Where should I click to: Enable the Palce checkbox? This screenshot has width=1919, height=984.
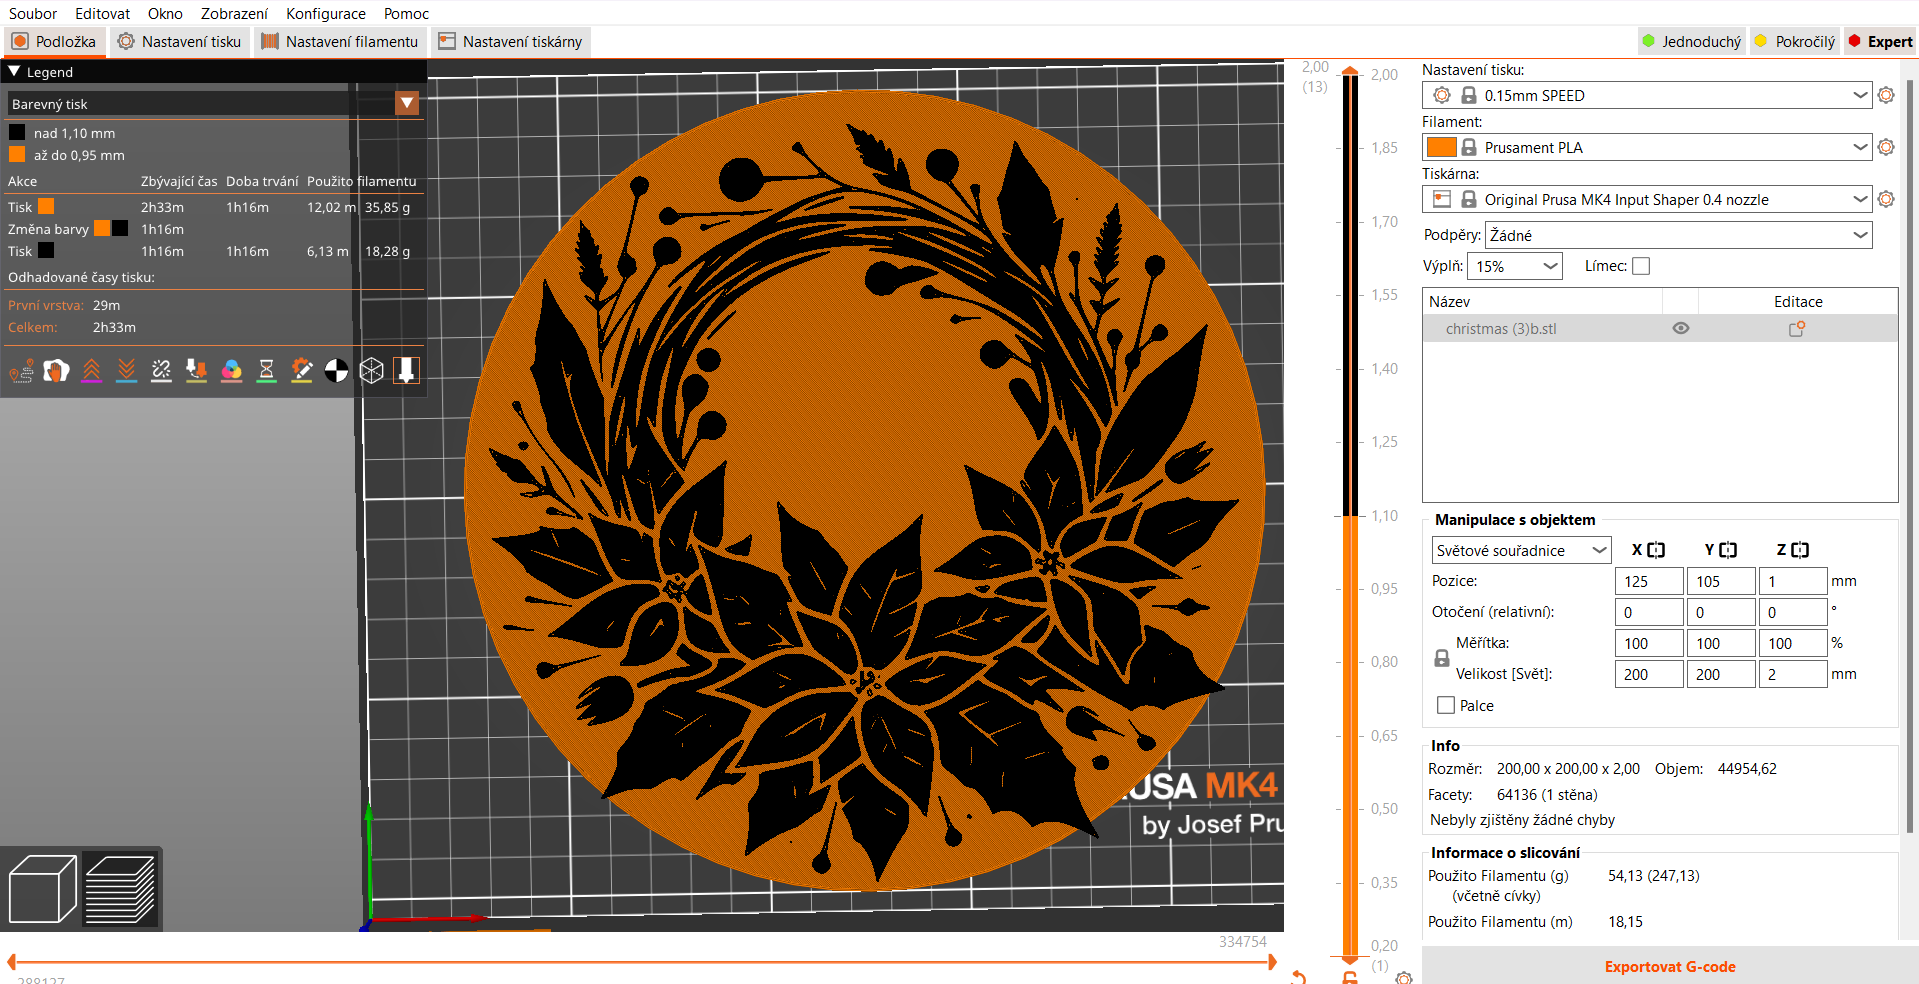click(x=1445, y=705)
